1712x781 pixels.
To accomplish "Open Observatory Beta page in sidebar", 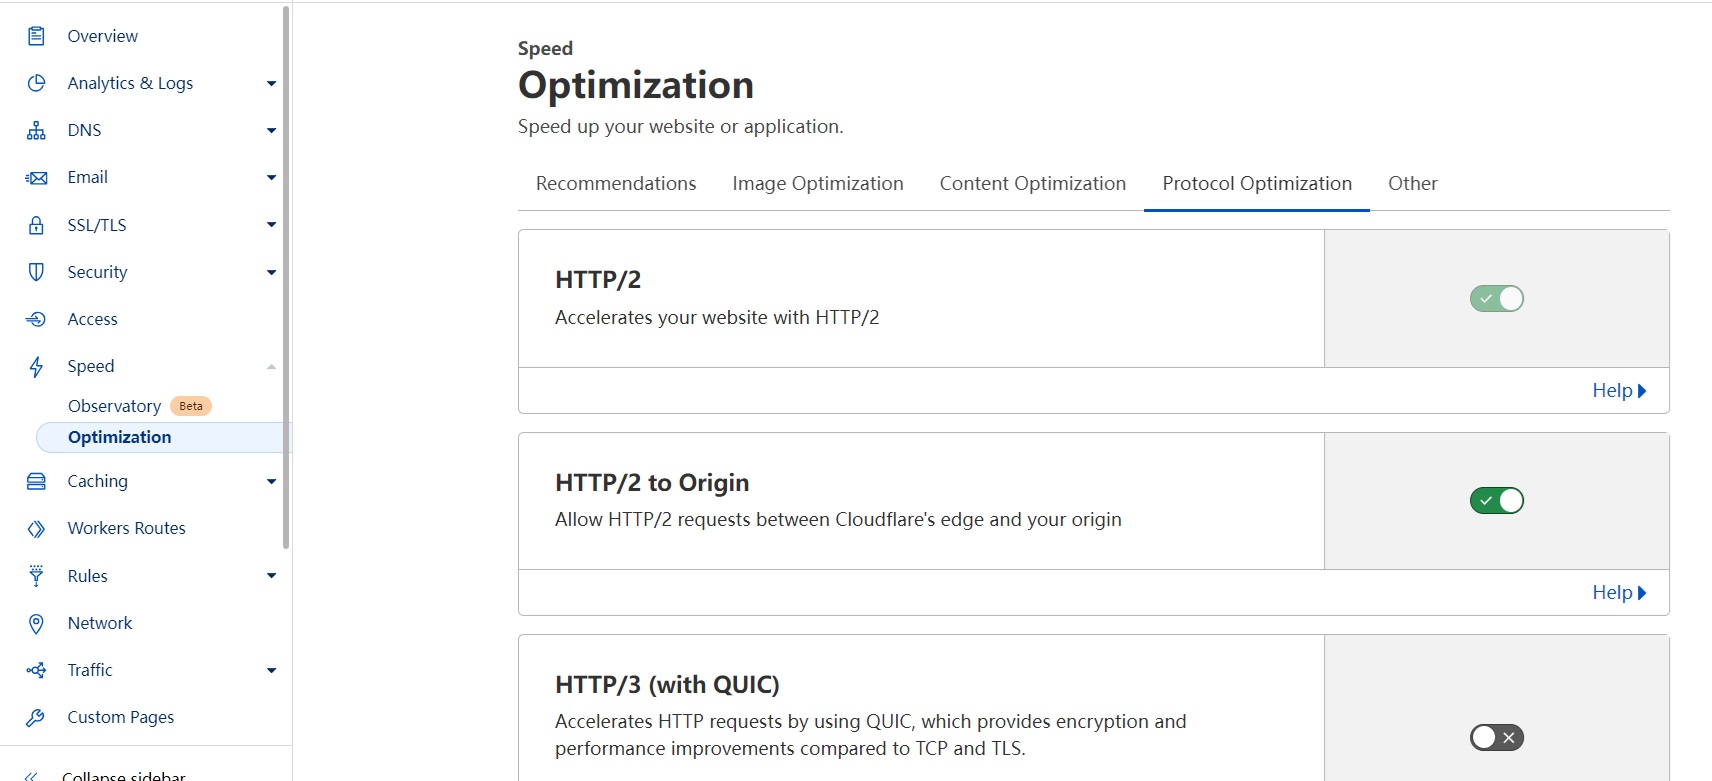I will [x=115, y=406].
